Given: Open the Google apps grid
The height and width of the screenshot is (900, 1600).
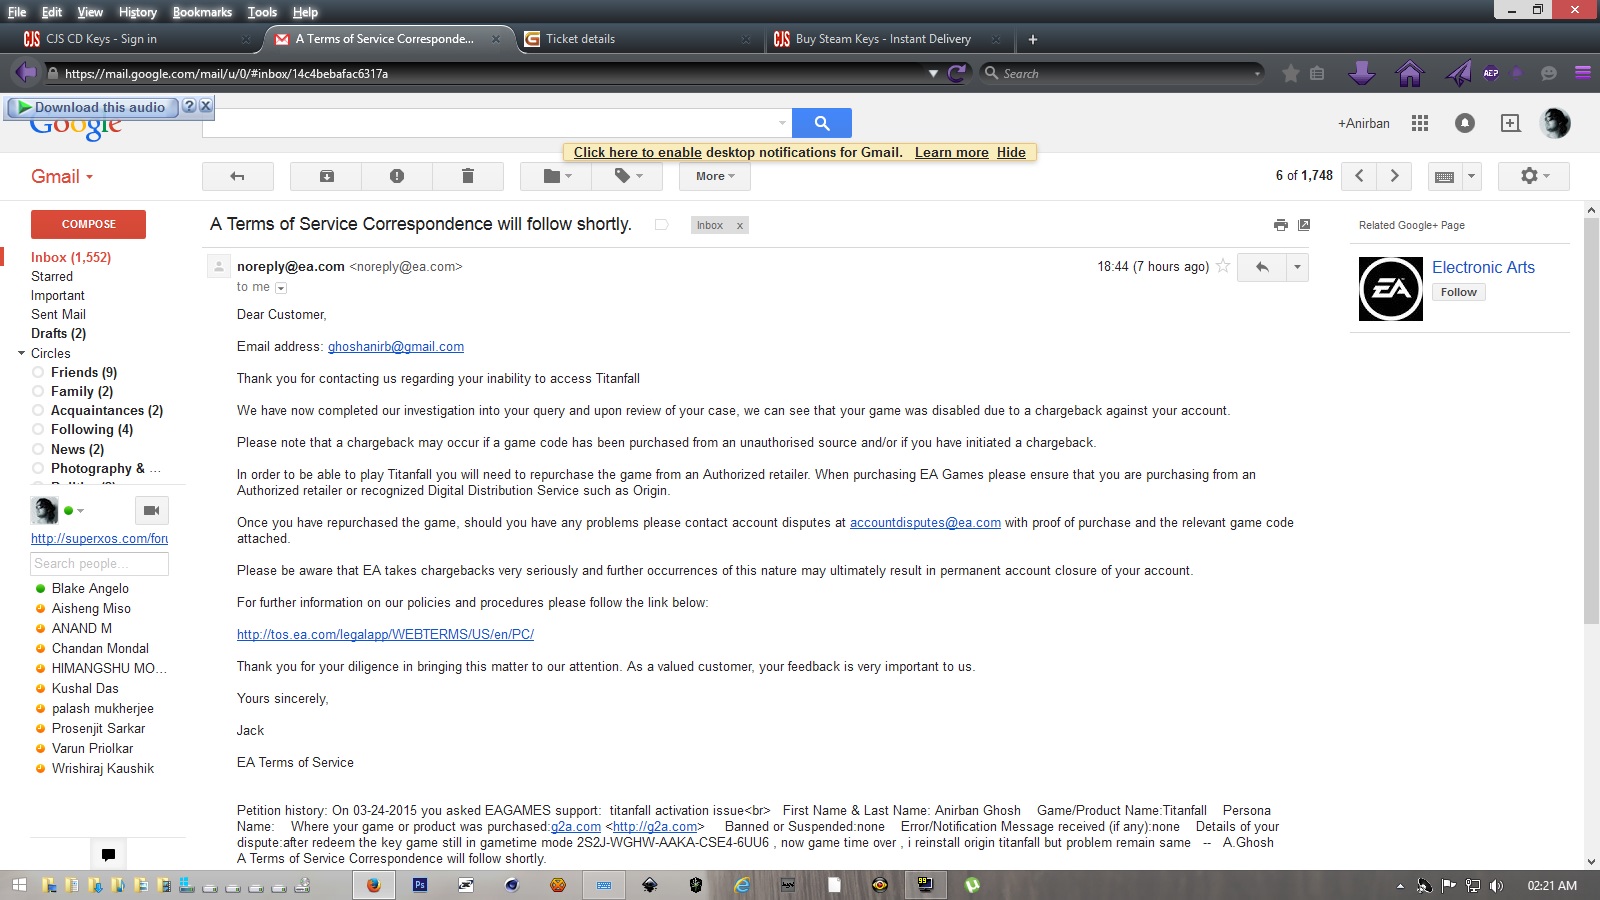Looking at the screenshot, I should point(1420,123).
